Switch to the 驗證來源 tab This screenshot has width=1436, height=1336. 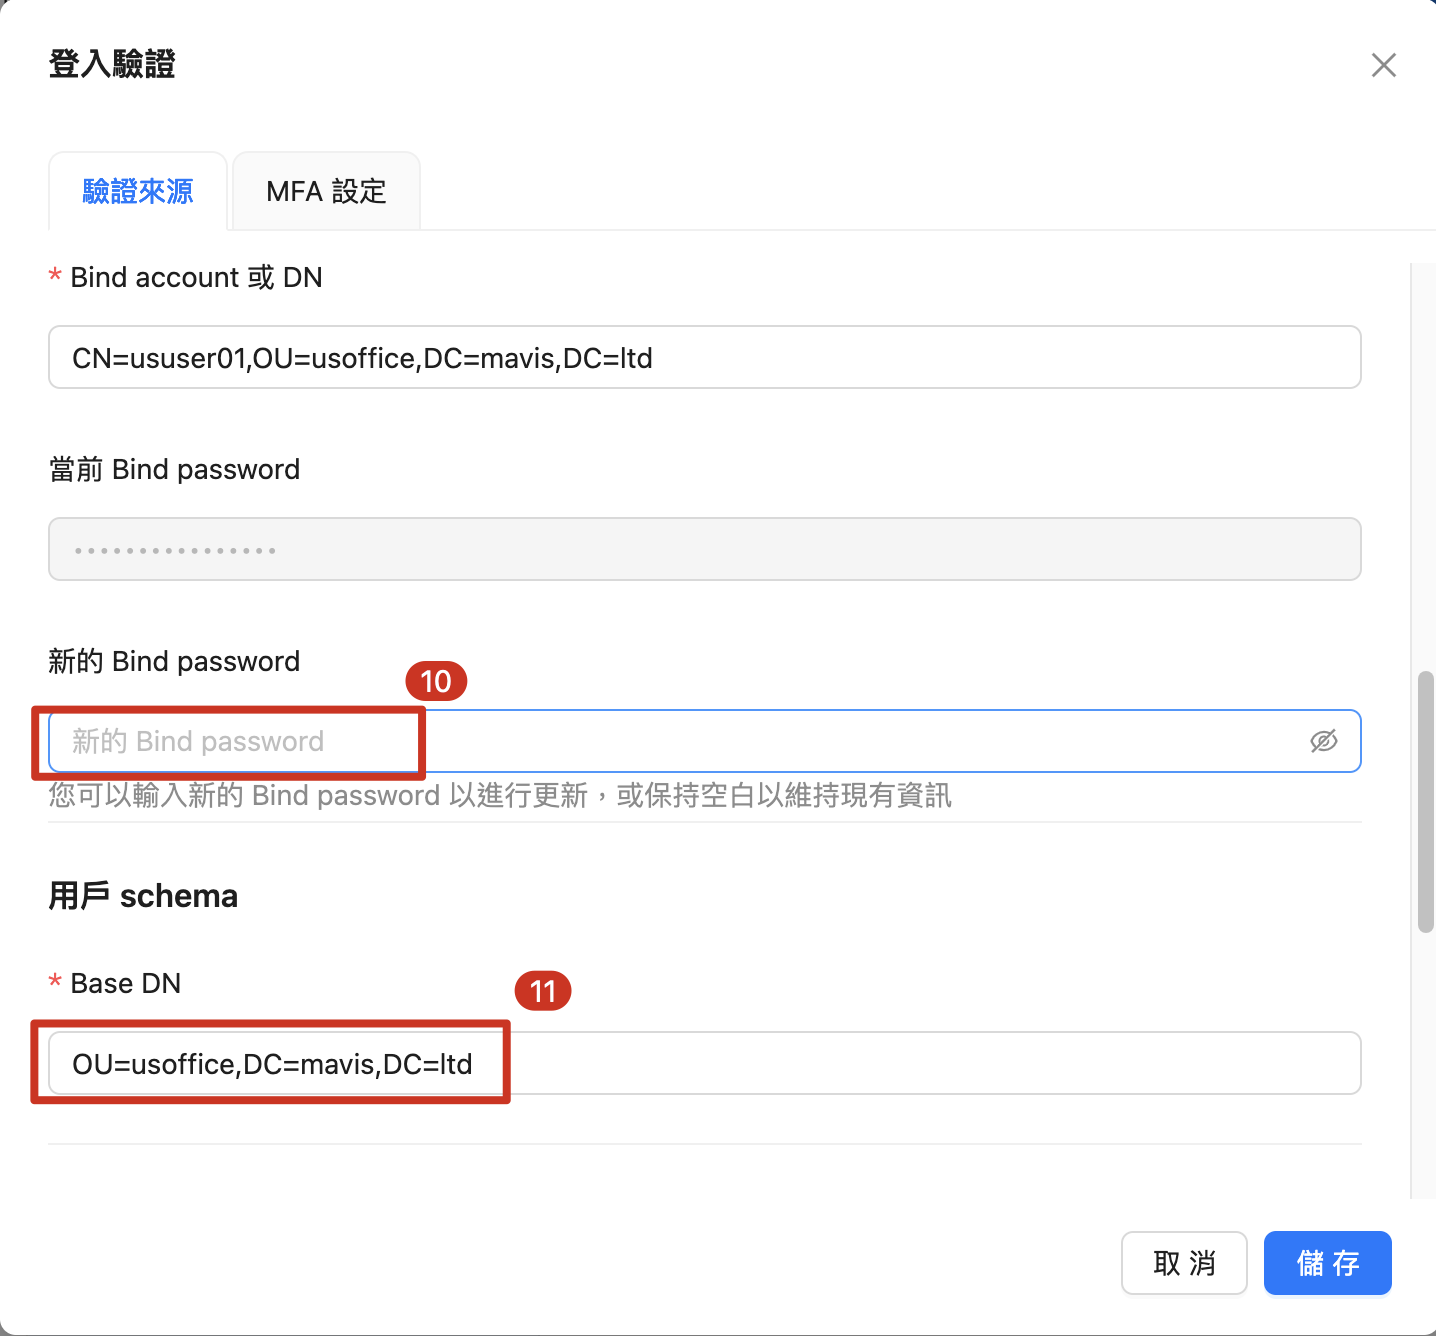pyautogui.click(x=138, y=191)
